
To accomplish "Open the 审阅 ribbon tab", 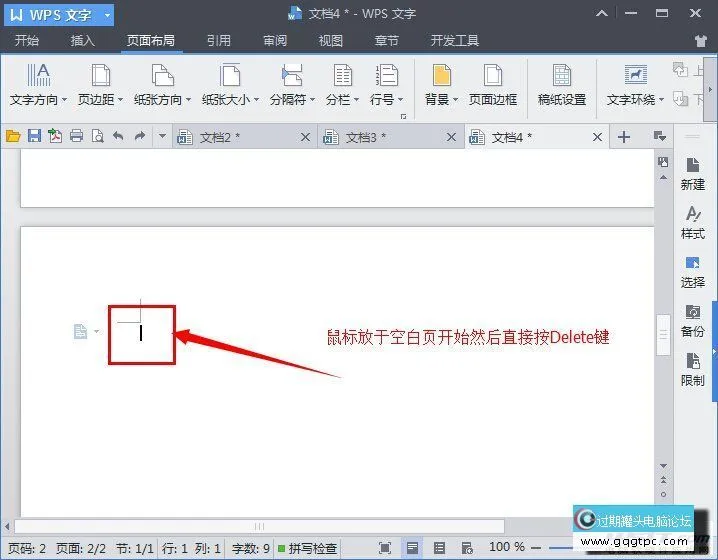I will [275, 41].
